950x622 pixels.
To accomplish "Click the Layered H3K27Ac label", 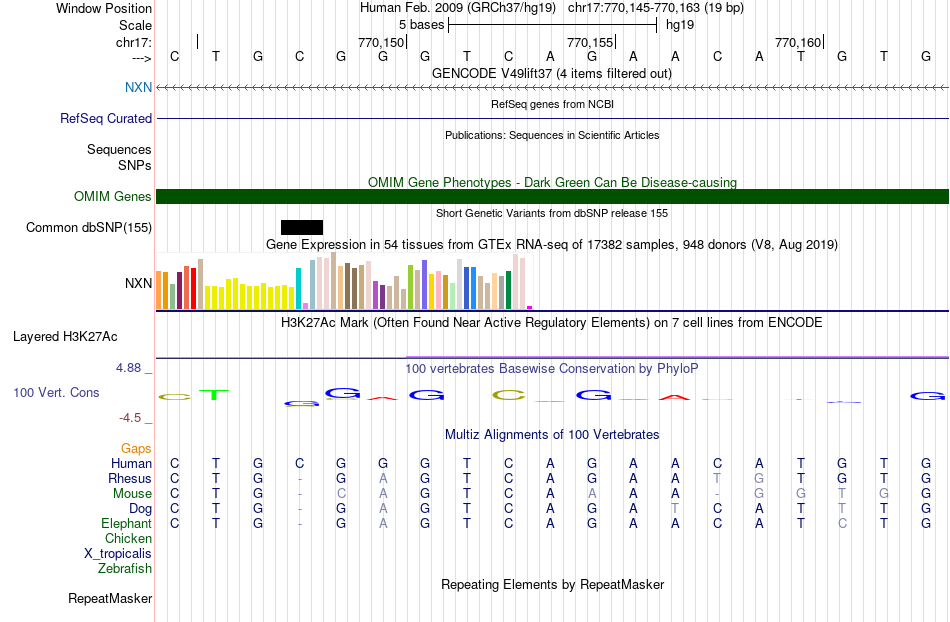I will point(65,336).
